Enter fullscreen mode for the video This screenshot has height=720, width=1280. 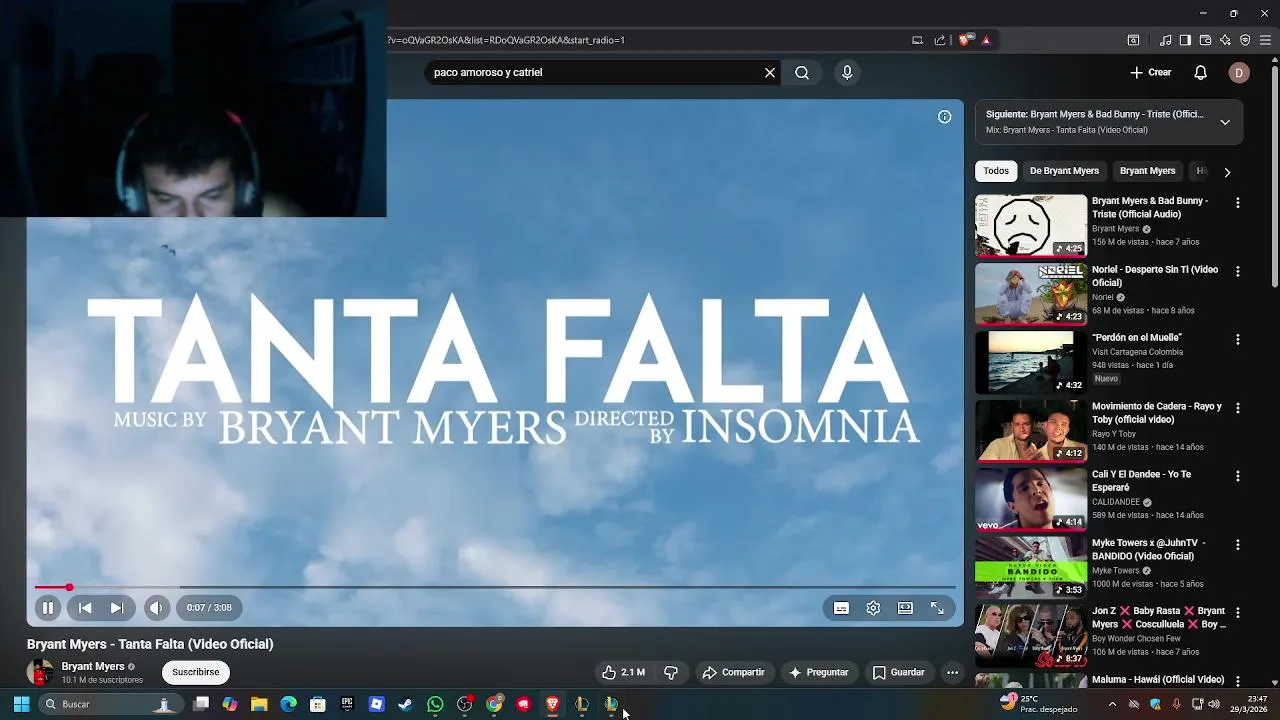click(x=937, y=608)
